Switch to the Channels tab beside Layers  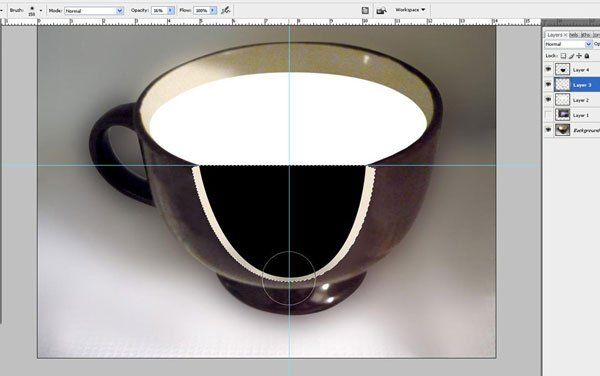(574, 35)
